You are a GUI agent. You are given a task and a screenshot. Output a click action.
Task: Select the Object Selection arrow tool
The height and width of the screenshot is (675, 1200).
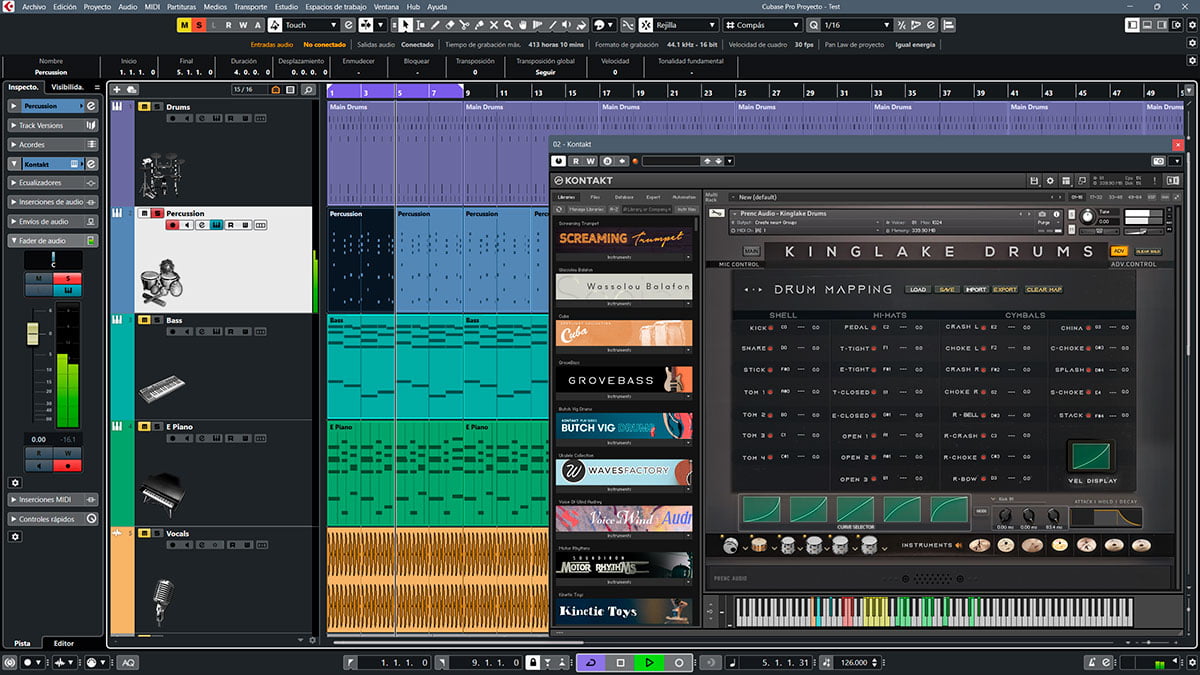pos(406,24)
